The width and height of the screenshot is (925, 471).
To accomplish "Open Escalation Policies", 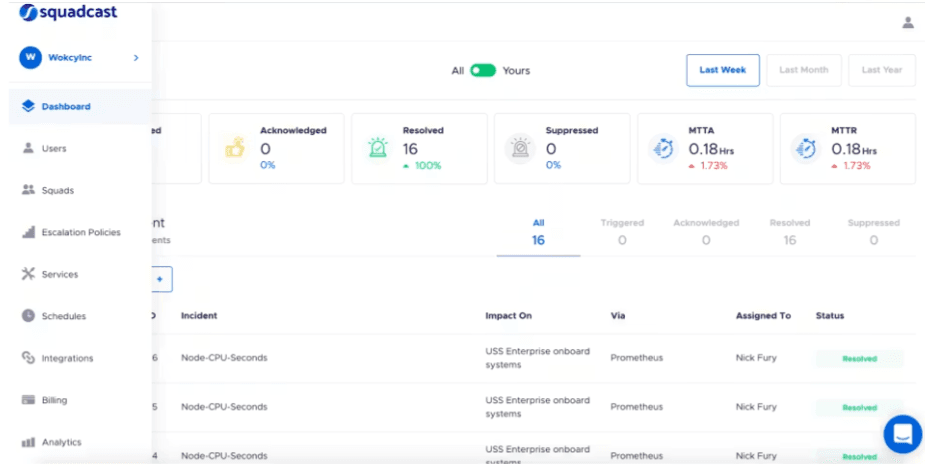I will coord(80,233).
